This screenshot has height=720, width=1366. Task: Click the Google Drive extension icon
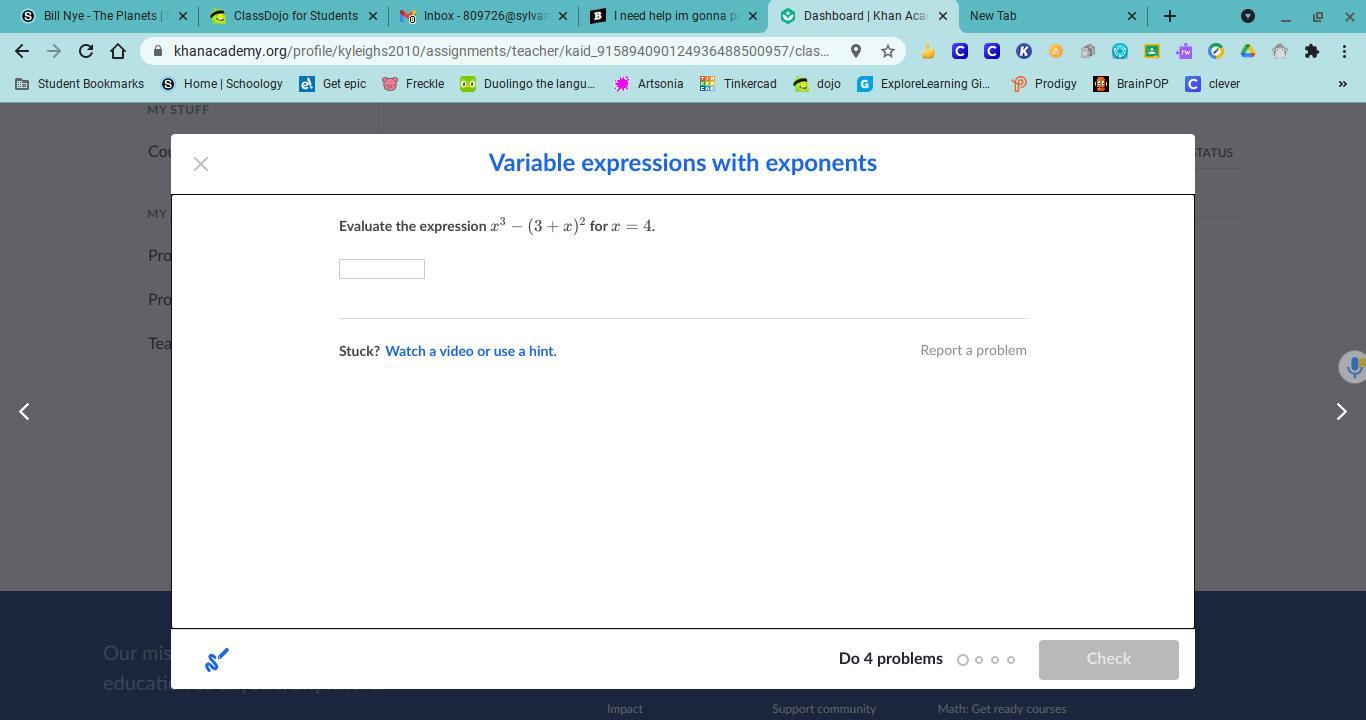(x=1248, y=51)
